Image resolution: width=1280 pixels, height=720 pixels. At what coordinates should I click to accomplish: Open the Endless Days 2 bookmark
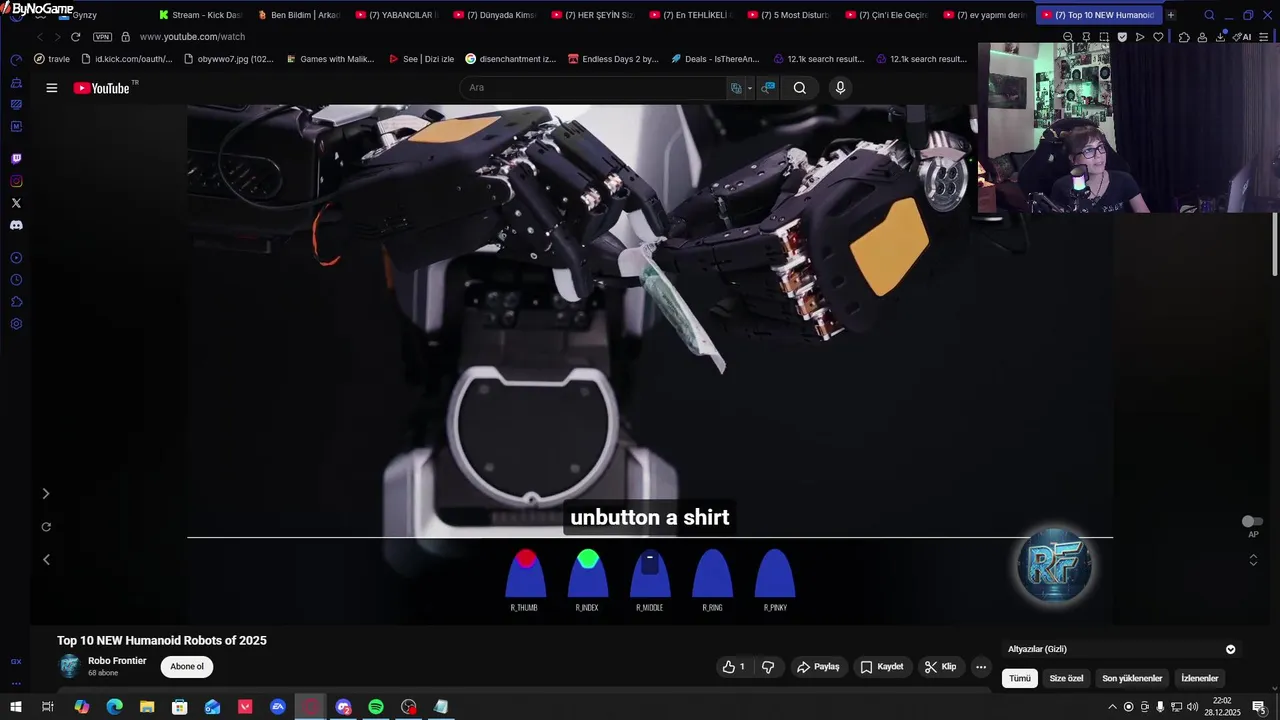point(613,59)
